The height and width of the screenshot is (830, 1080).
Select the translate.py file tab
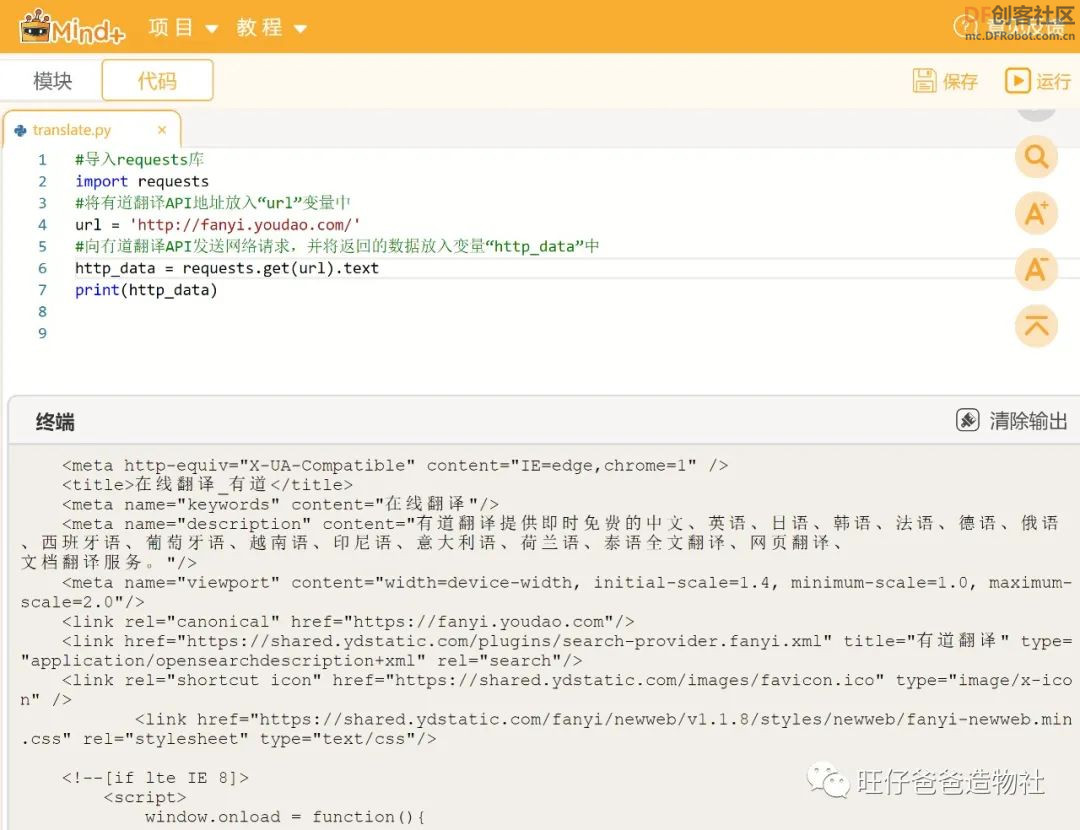pyautogui.click(x=92, y=129)
